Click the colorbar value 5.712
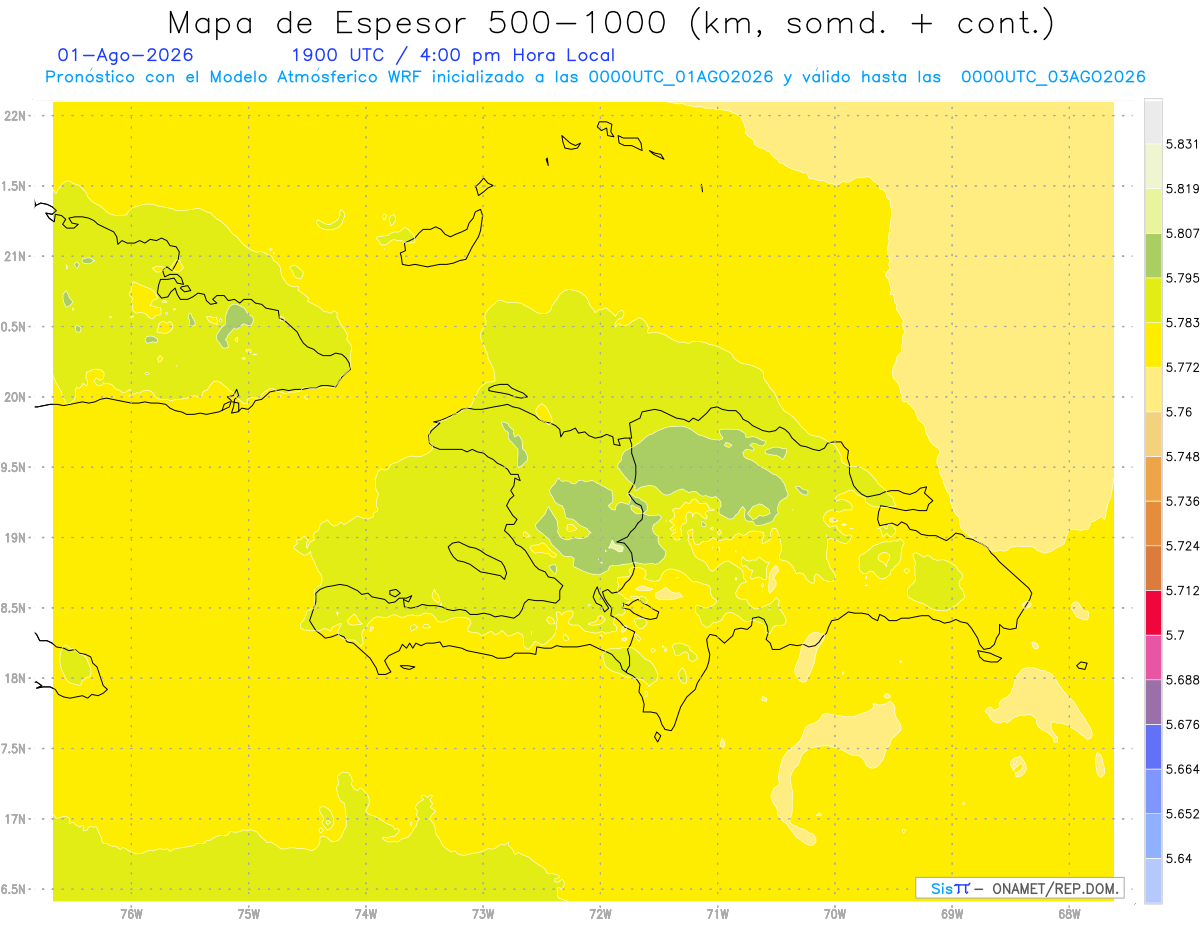This screenshot has width=1200, height=927. click(1183, 590)
